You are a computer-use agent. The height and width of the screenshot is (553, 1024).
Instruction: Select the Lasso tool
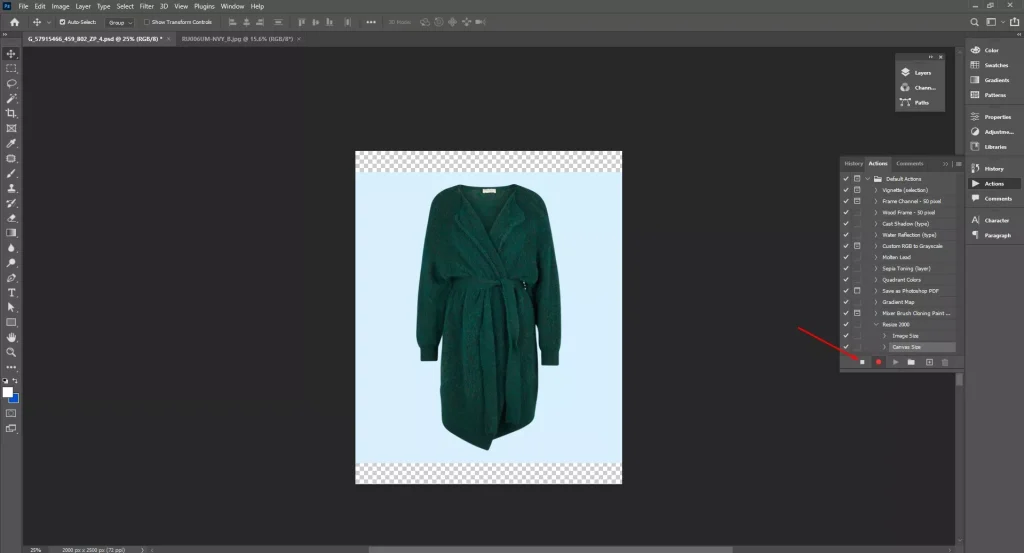click(x=12, y=84)
